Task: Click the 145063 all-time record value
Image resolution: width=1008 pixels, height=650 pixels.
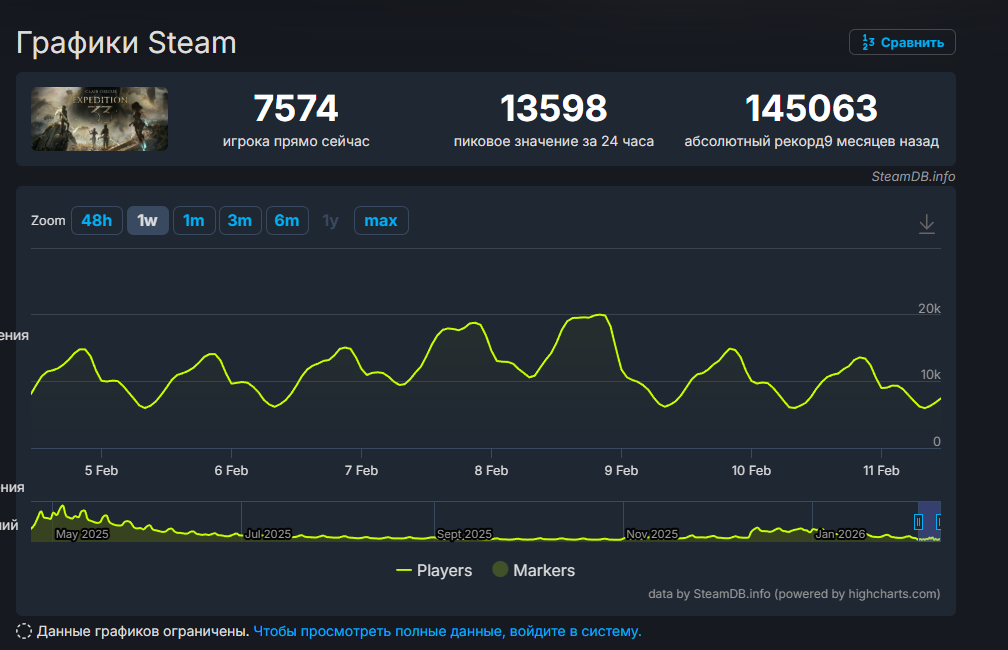Action: [811, 108]
